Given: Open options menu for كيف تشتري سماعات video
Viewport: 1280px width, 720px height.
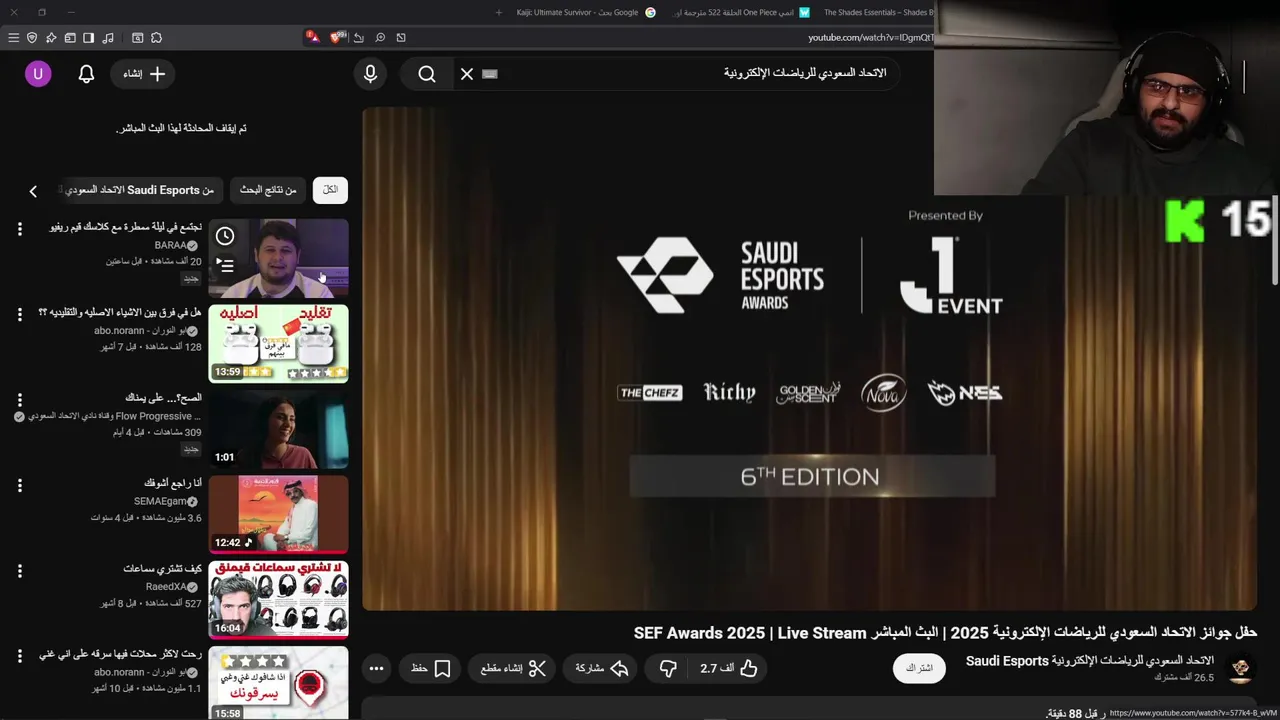Looking at the screenshot, I should click(x=19, y=572).
